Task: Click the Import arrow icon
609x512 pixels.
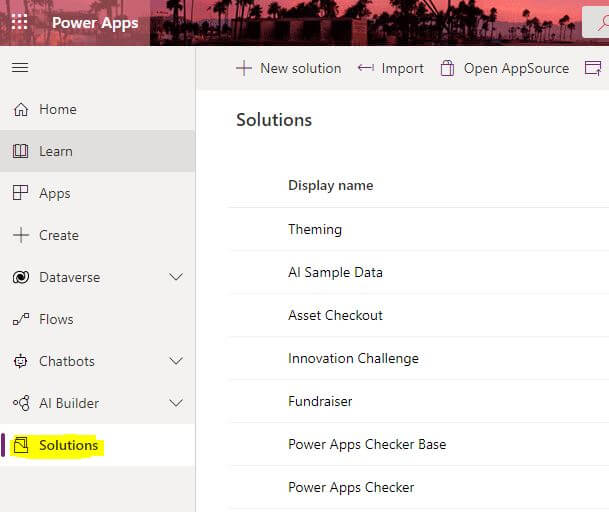Action: [366, 68]
